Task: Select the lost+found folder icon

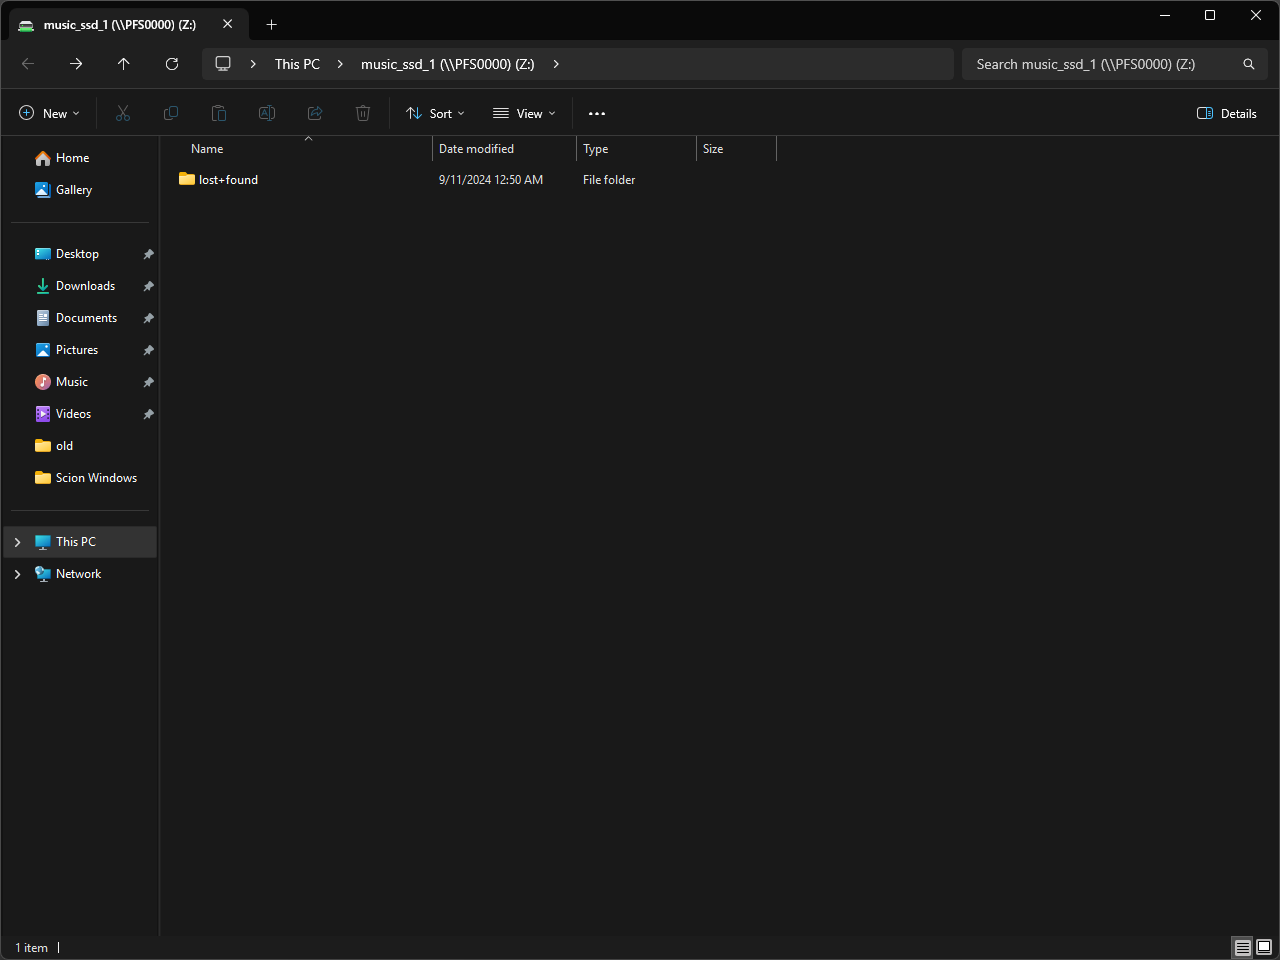Action: coord(187,179)
